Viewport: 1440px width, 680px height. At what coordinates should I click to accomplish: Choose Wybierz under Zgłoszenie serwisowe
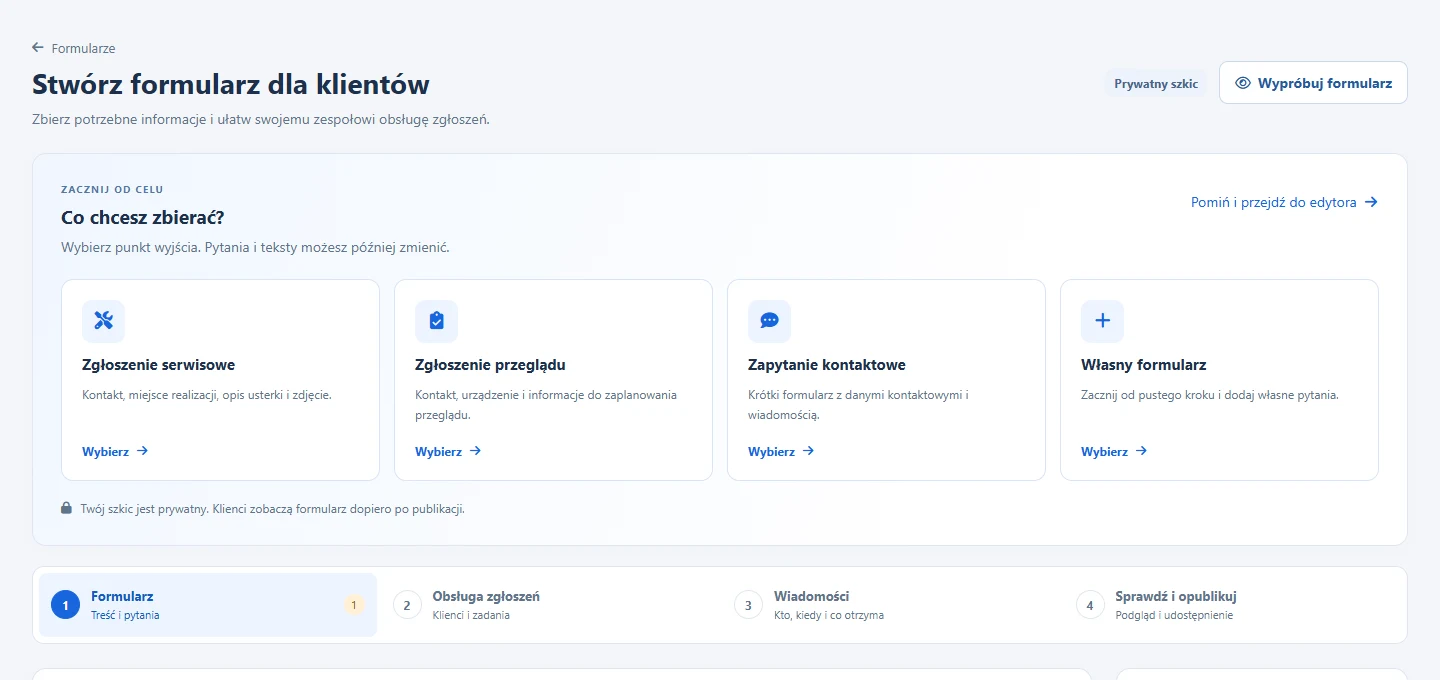[x=115, y=451]
